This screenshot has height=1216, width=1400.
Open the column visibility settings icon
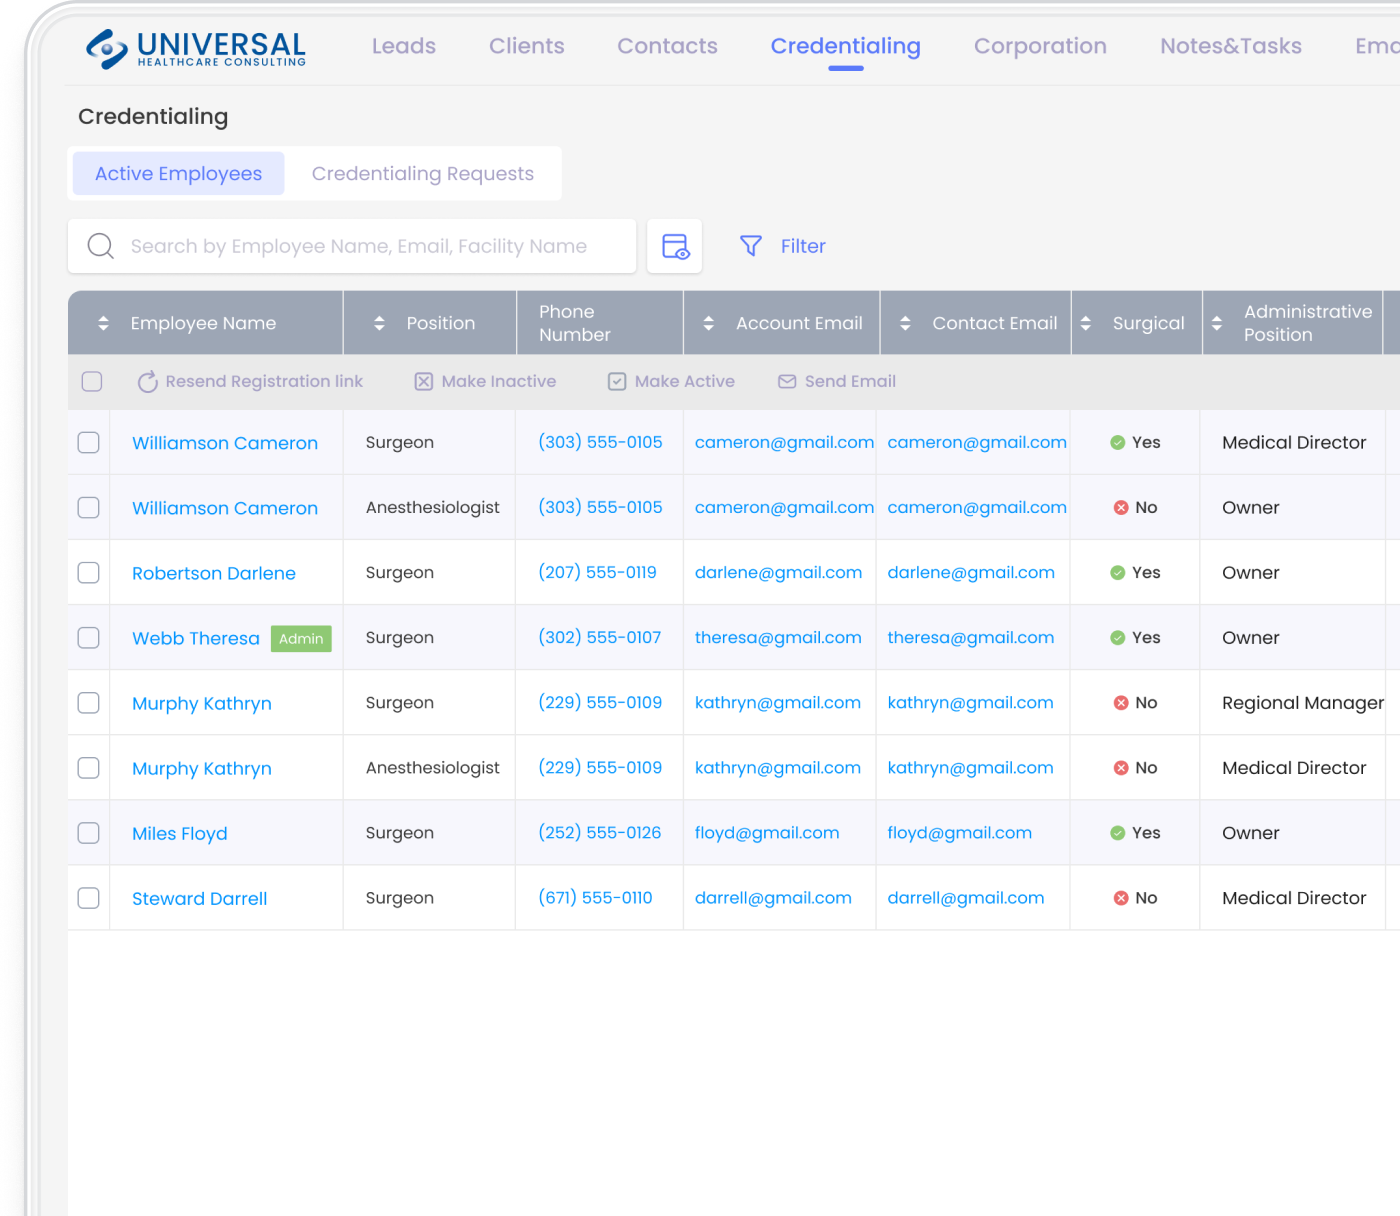tap(675, 246)
